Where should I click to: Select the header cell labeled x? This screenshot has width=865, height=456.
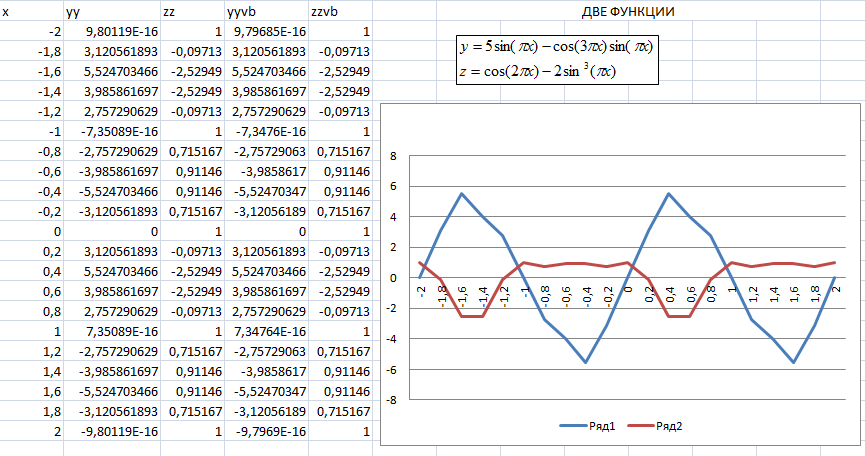[31, 11]
